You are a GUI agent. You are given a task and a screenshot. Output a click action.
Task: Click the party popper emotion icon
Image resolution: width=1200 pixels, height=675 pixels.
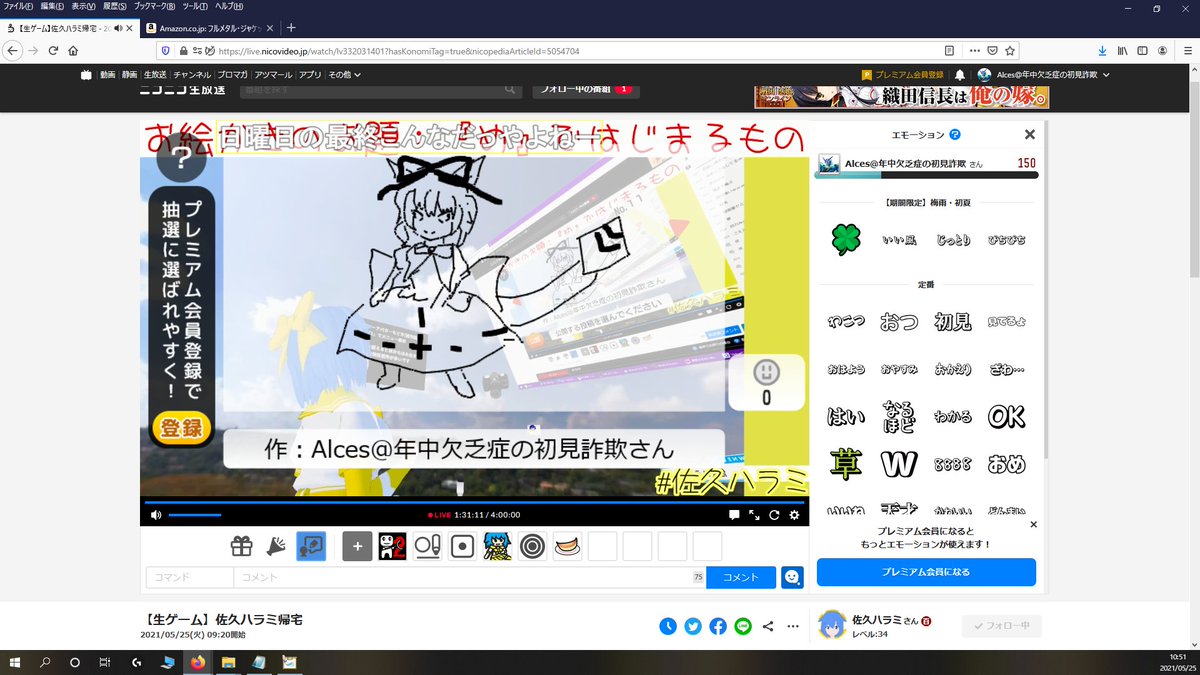[x=276, y=546]
